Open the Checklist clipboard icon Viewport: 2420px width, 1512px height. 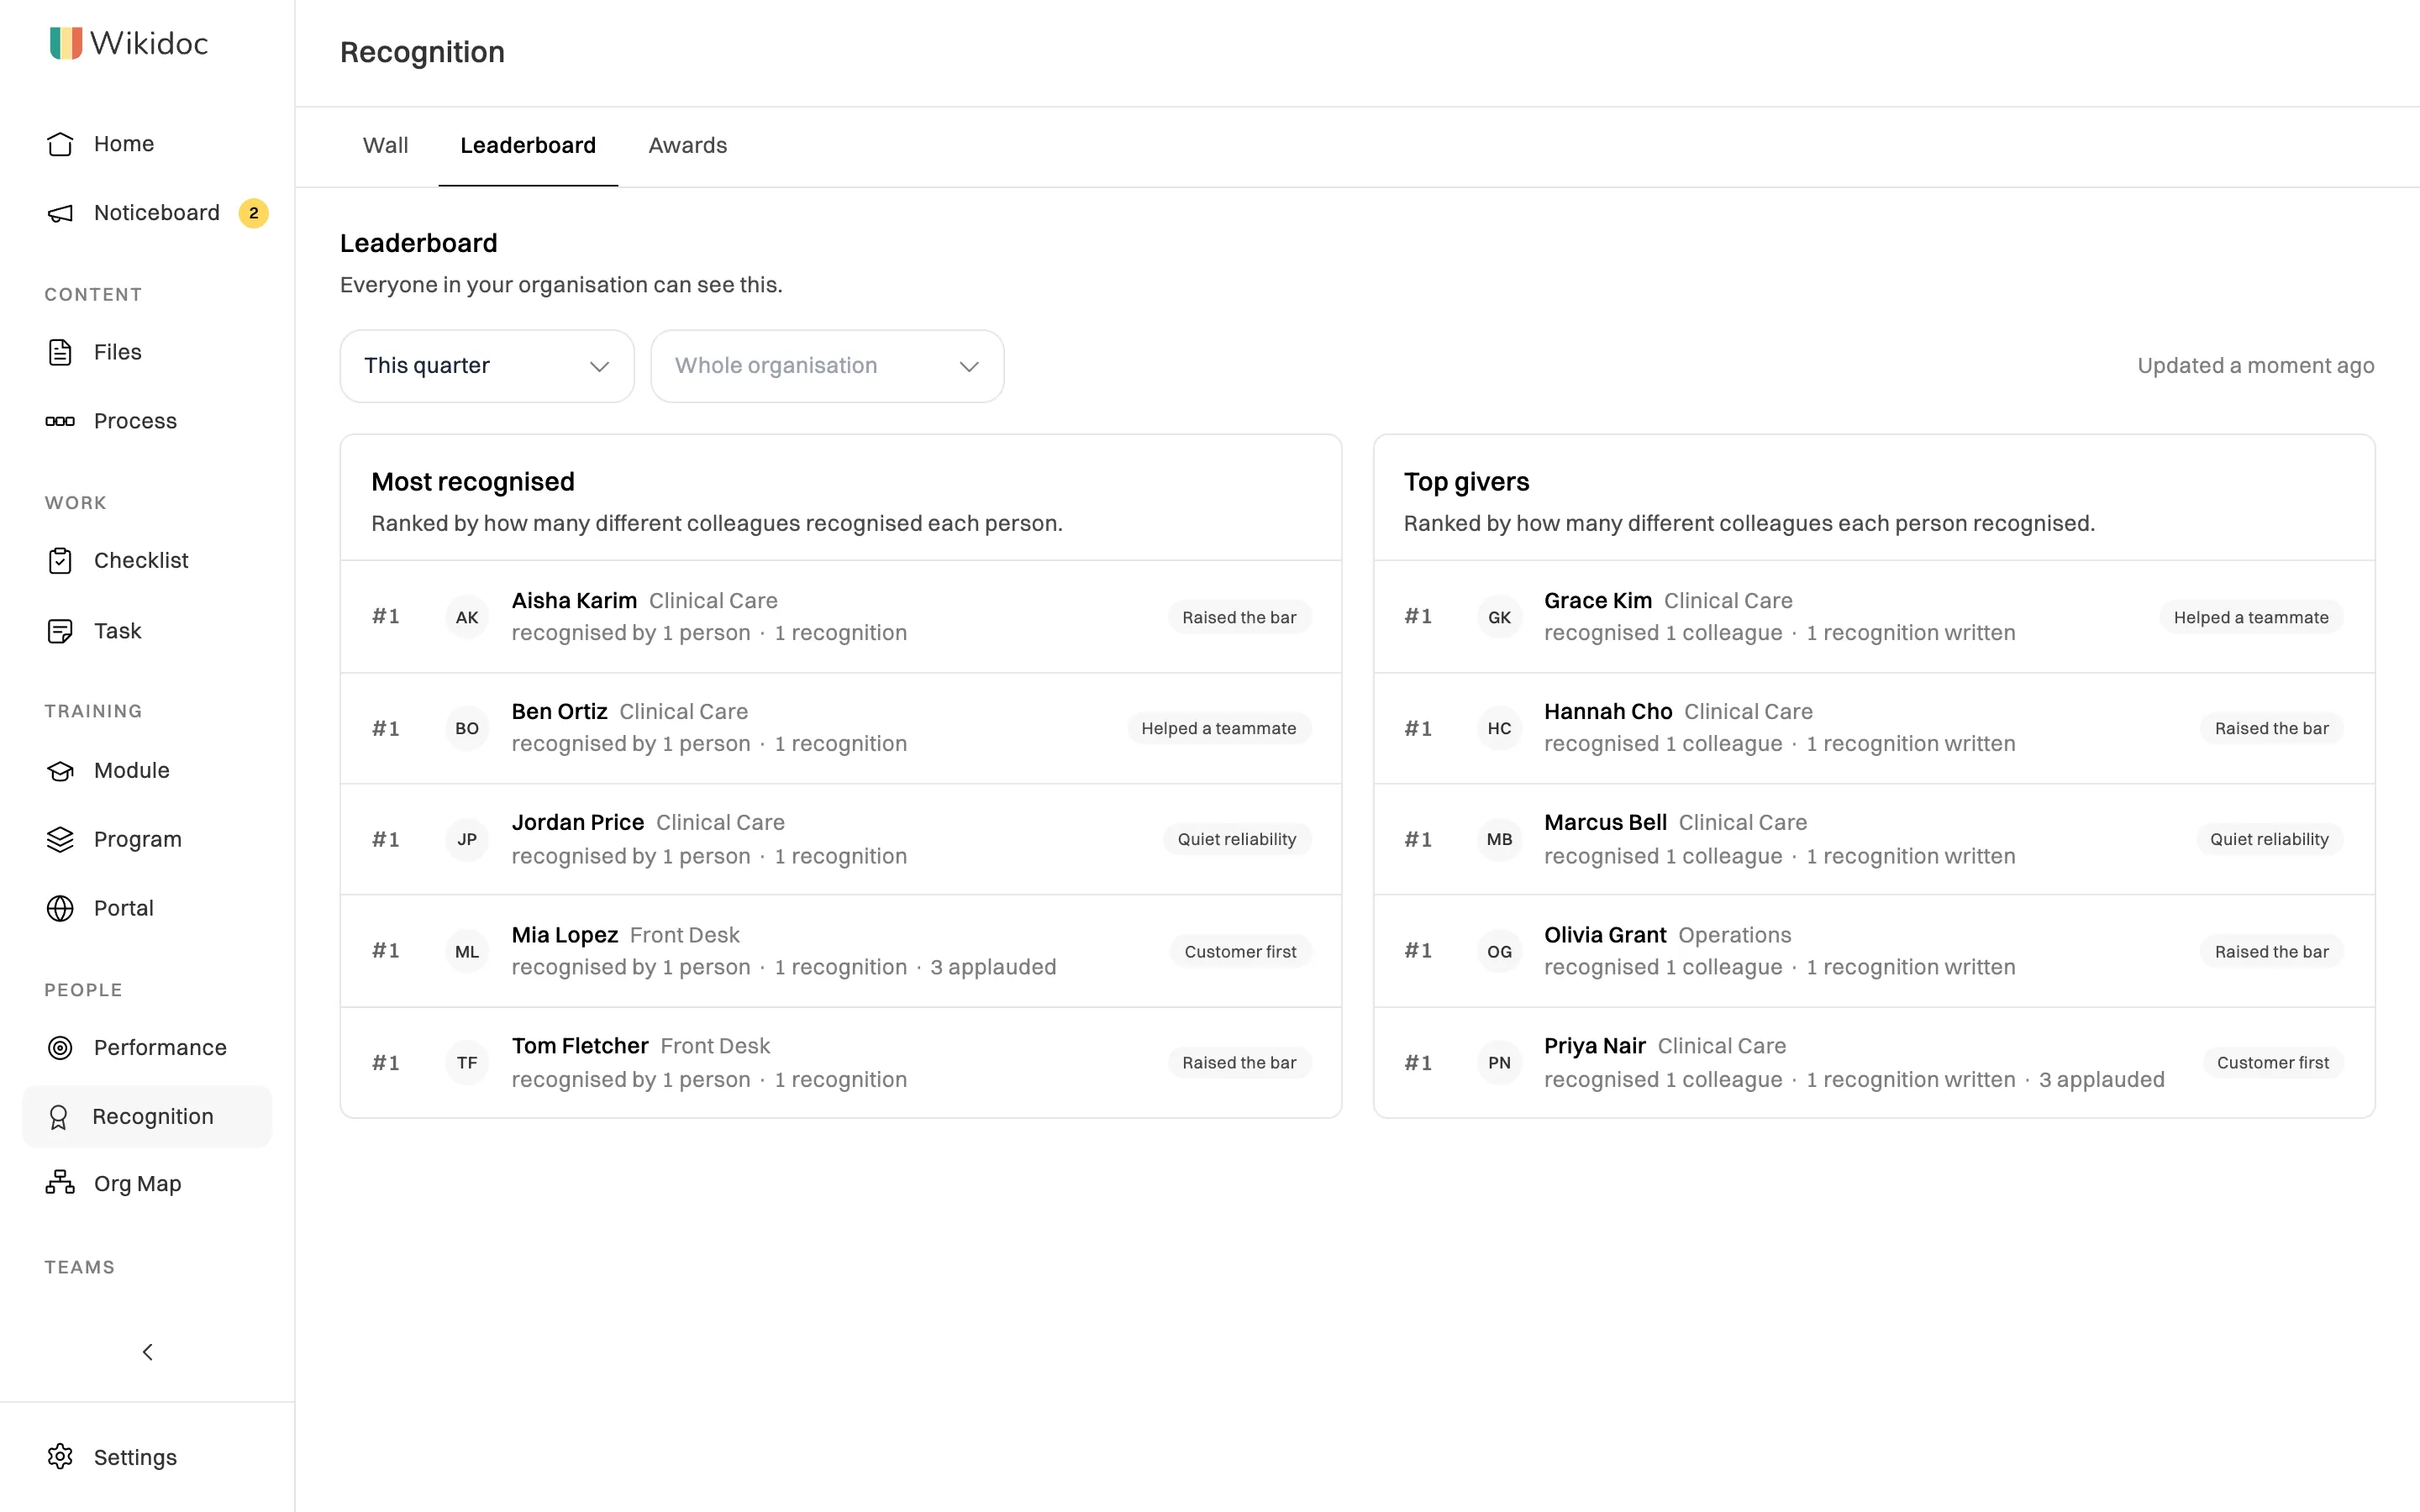(60, 560)
